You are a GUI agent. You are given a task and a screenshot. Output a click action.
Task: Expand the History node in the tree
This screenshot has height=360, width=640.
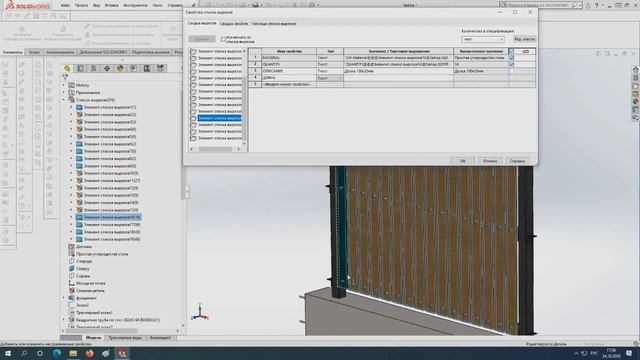pyautogui.click(x=64, y=85)
